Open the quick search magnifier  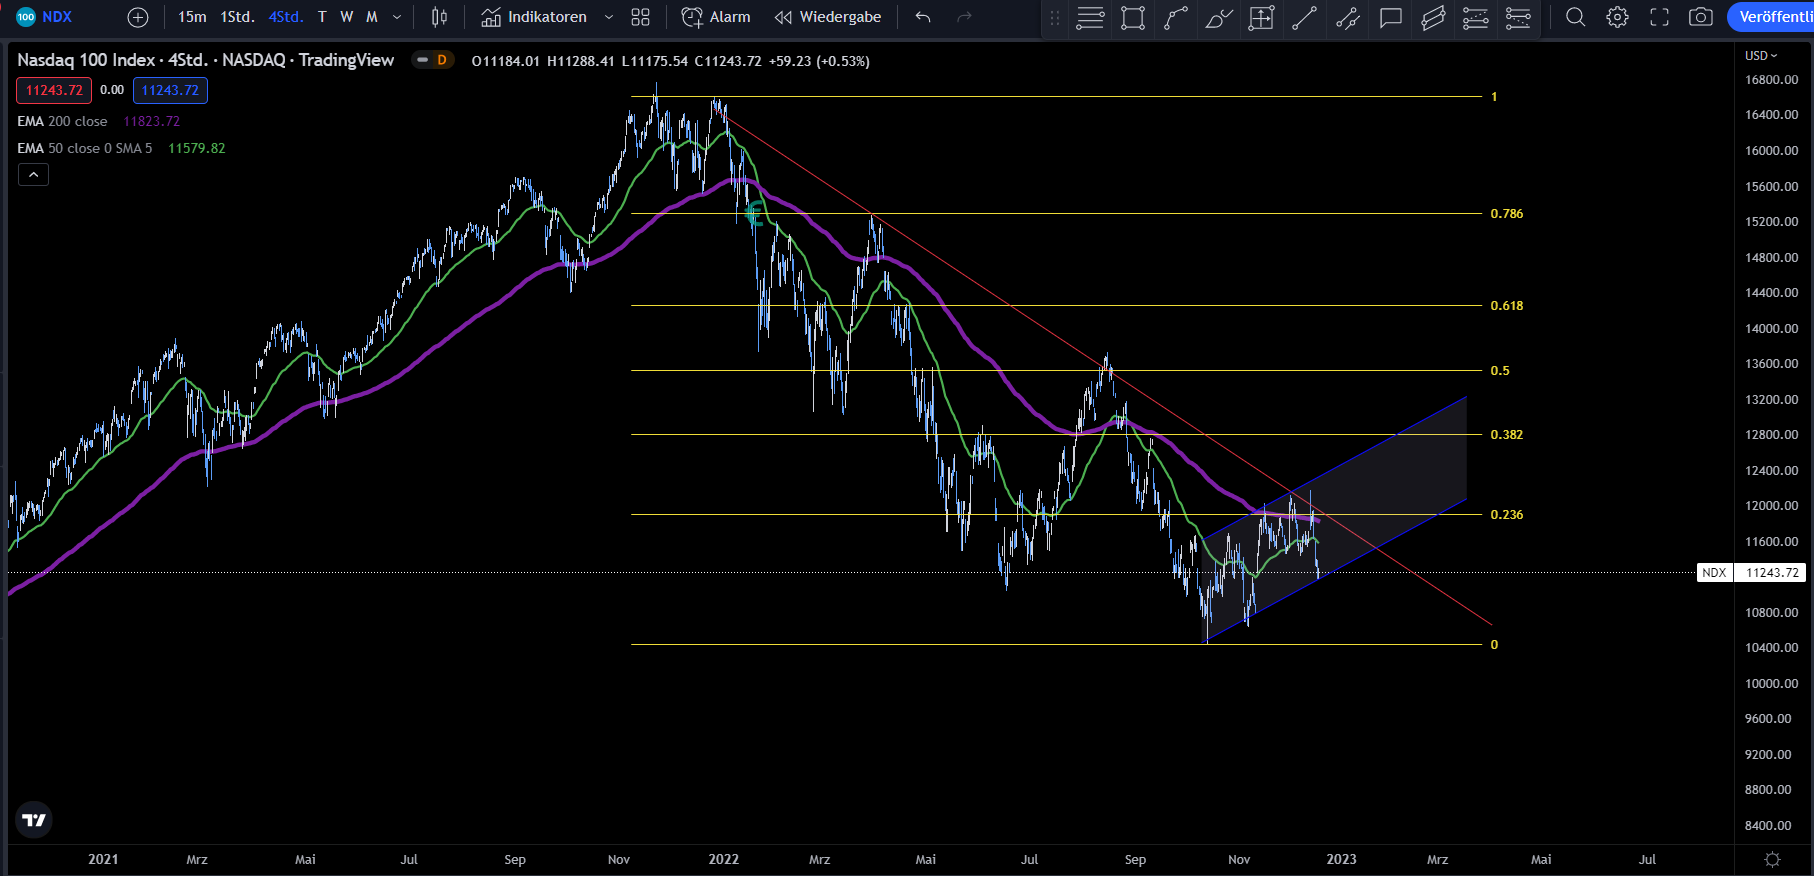pos(1575,17)
